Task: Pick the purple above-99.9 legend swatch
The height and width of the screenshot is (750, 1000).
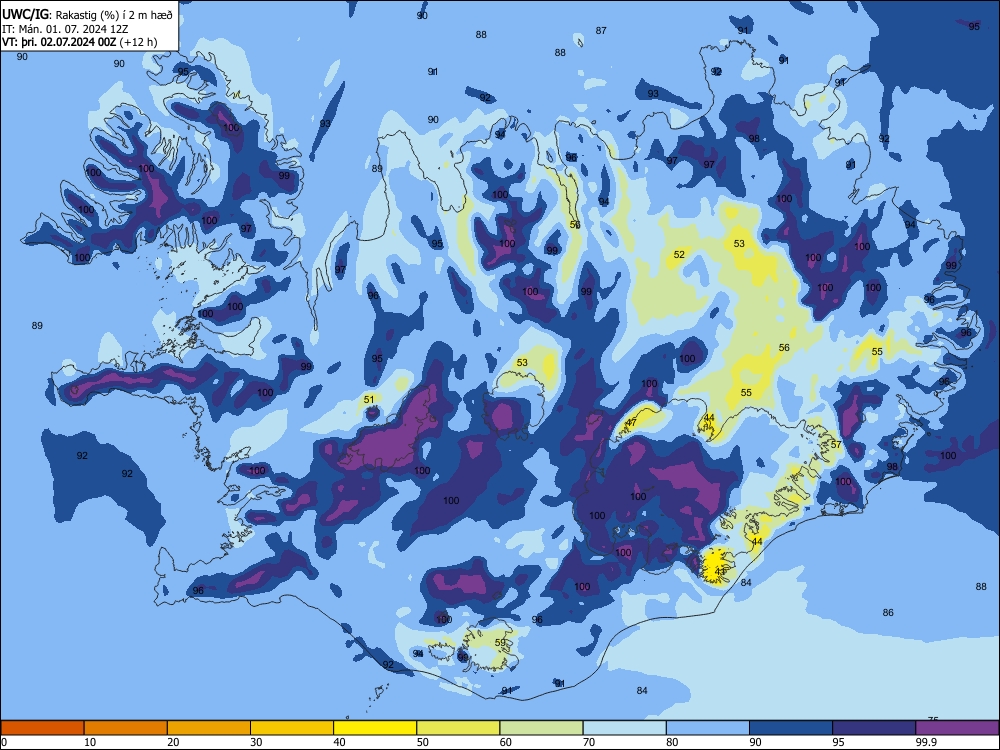Action: 957,728
